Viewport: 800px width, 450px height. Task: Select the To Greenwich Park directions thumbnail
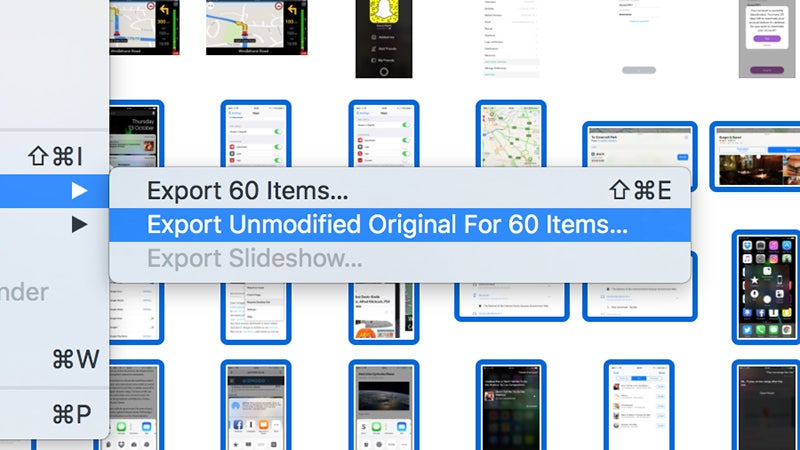click(640, 145)
